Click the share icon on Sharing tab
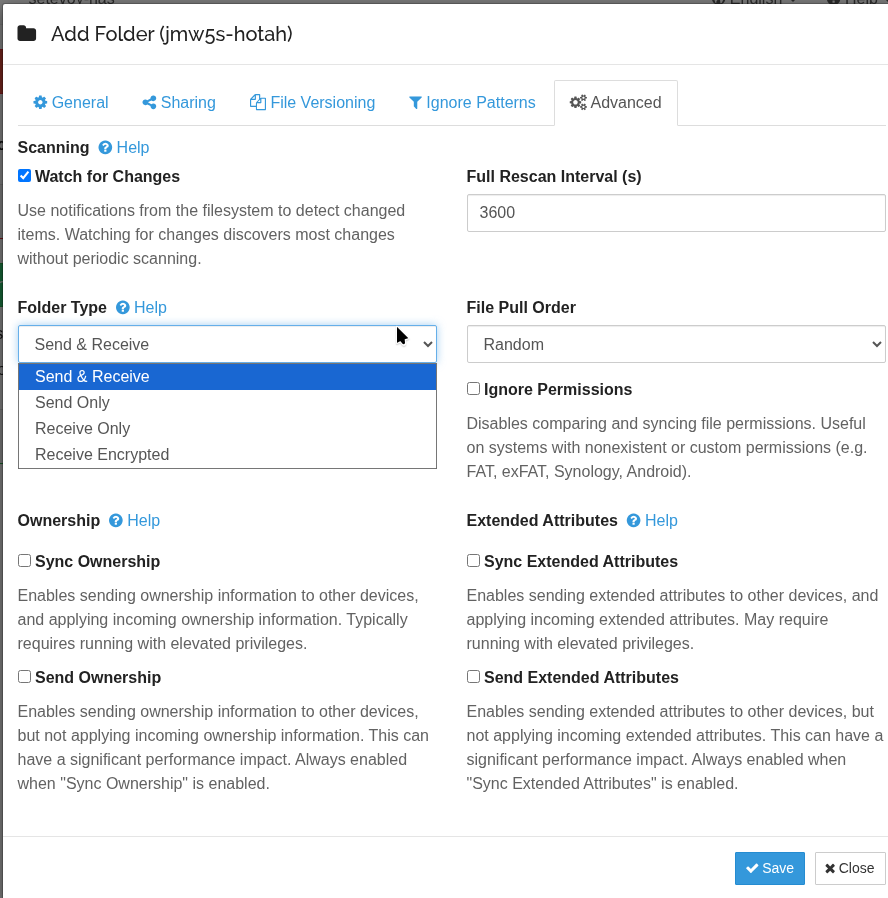This screenshot has height=898, width=888. point(149,103)
